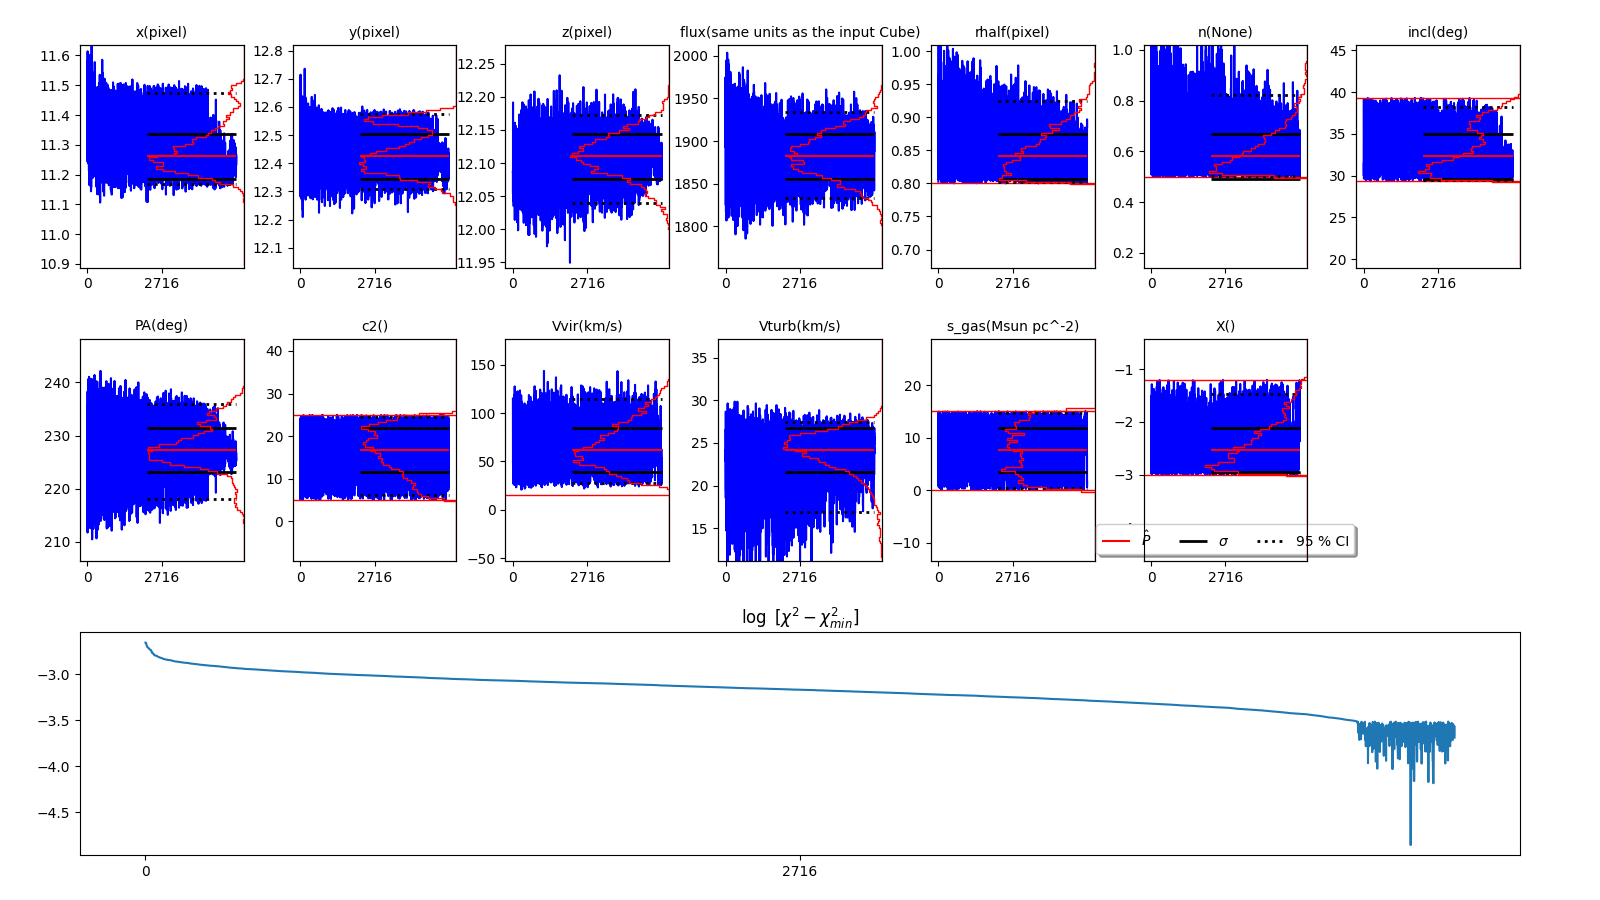Image resolution: width=1600 pixels, height=900 pixels.
Task: Click the 2716 tick label under bottom plot
Action: tap(800, 871)
